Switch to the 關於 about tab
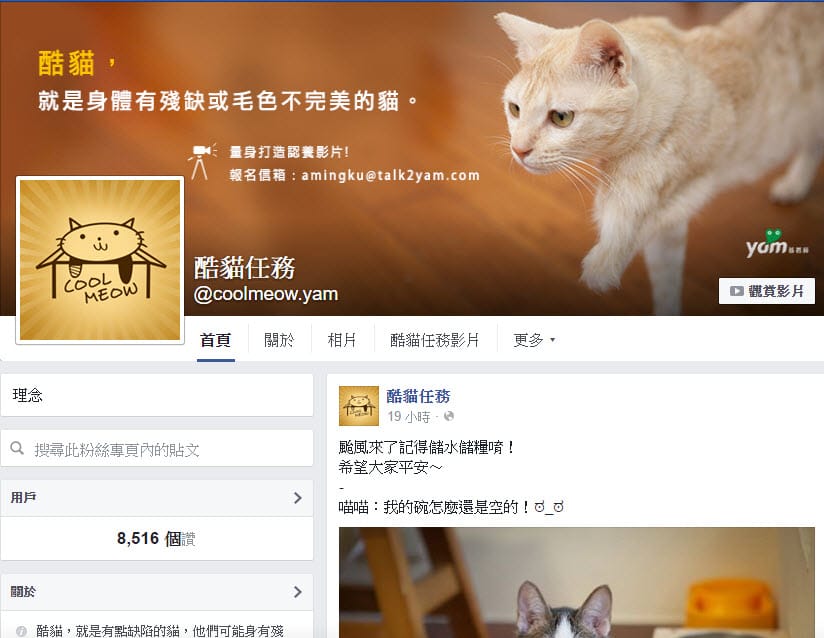Screen dimensions: 824x638 pos(279,340)
